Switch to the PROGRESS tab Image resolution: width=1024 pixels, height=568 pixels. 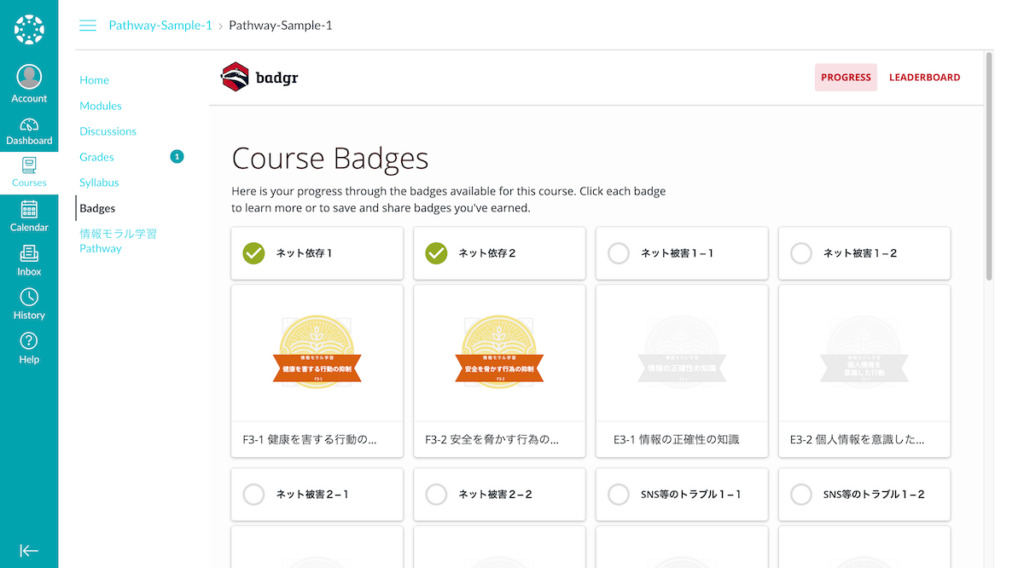846,77
